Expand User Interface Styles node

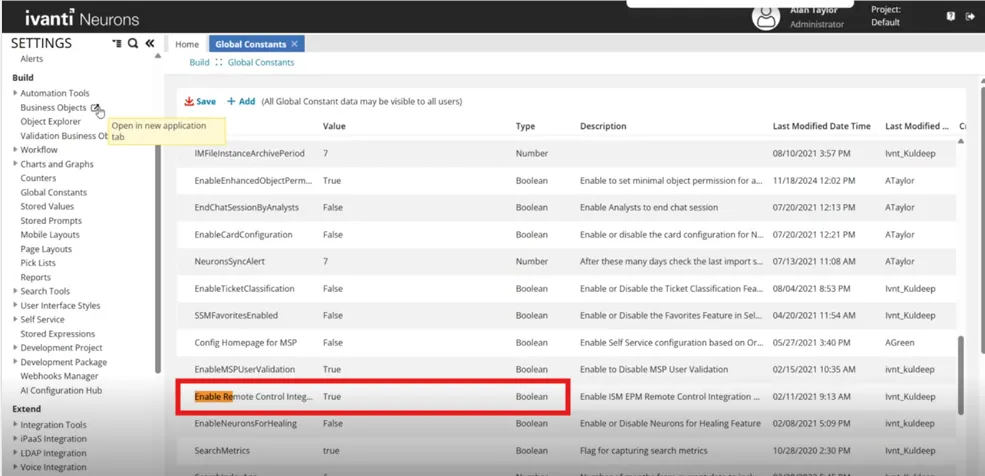point(15,305)
